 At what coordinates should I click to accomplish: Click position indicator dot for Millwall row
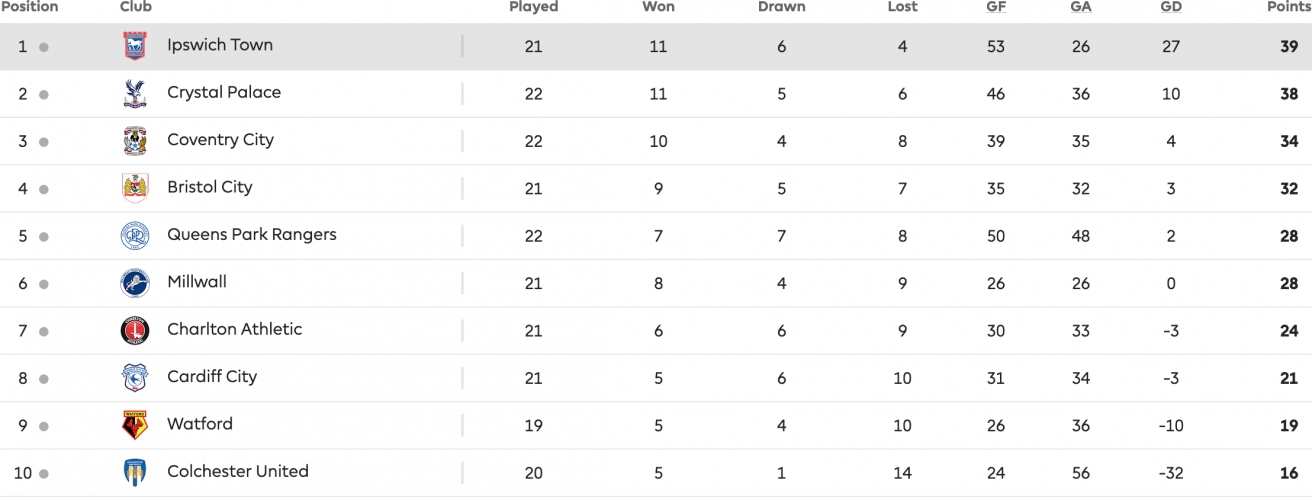44,284
